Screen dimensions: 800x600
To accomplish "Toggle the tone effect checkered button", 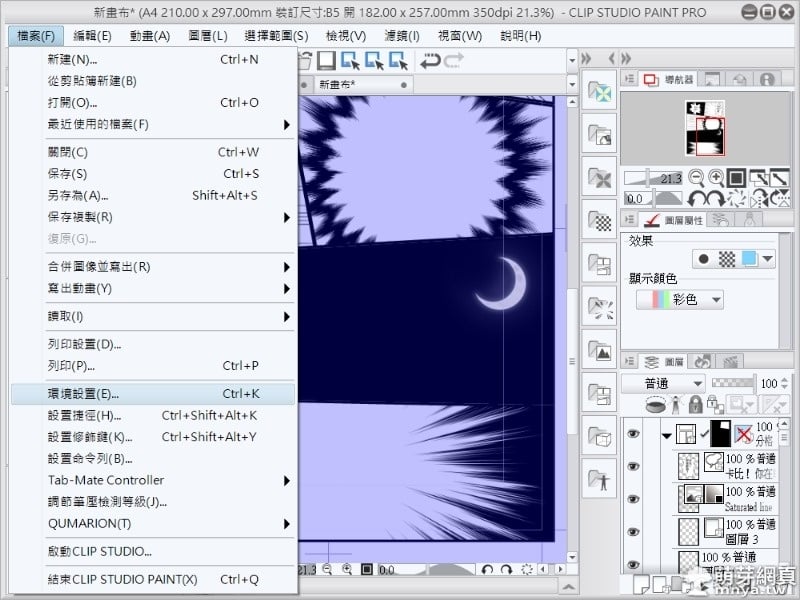I will [x=727, y=259].
